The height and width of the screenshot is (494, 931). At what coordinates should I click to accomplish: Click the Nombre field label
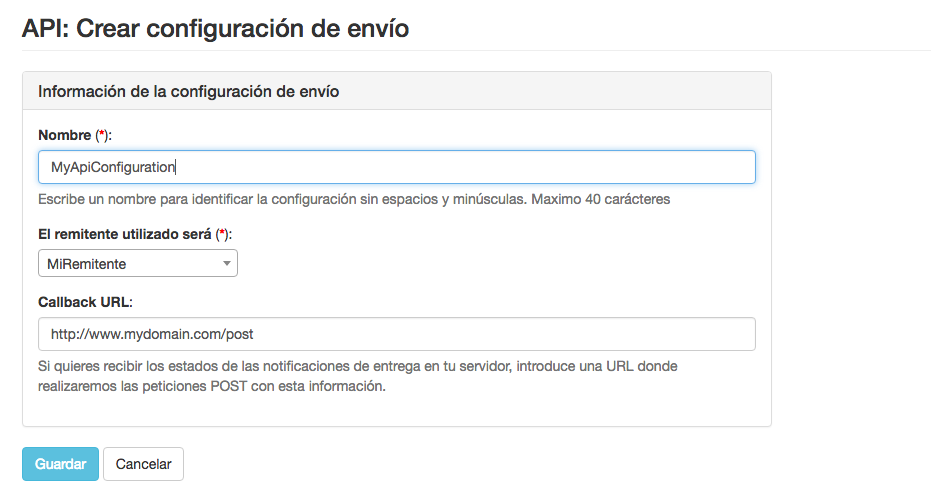pos(63,135)
